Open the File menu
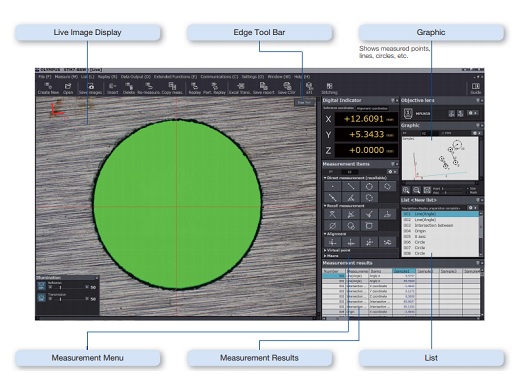 pyautogui.click(x=44, y=77)
